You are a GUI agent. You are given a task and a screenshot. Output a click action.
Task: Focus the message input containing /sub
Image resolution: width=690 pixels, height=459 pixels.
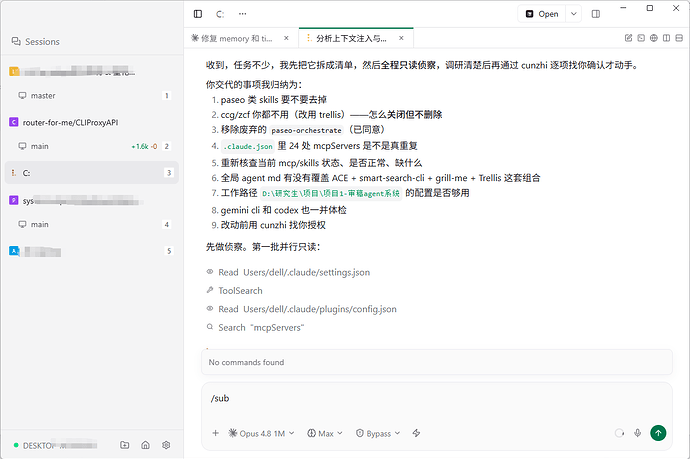(437, 399)
